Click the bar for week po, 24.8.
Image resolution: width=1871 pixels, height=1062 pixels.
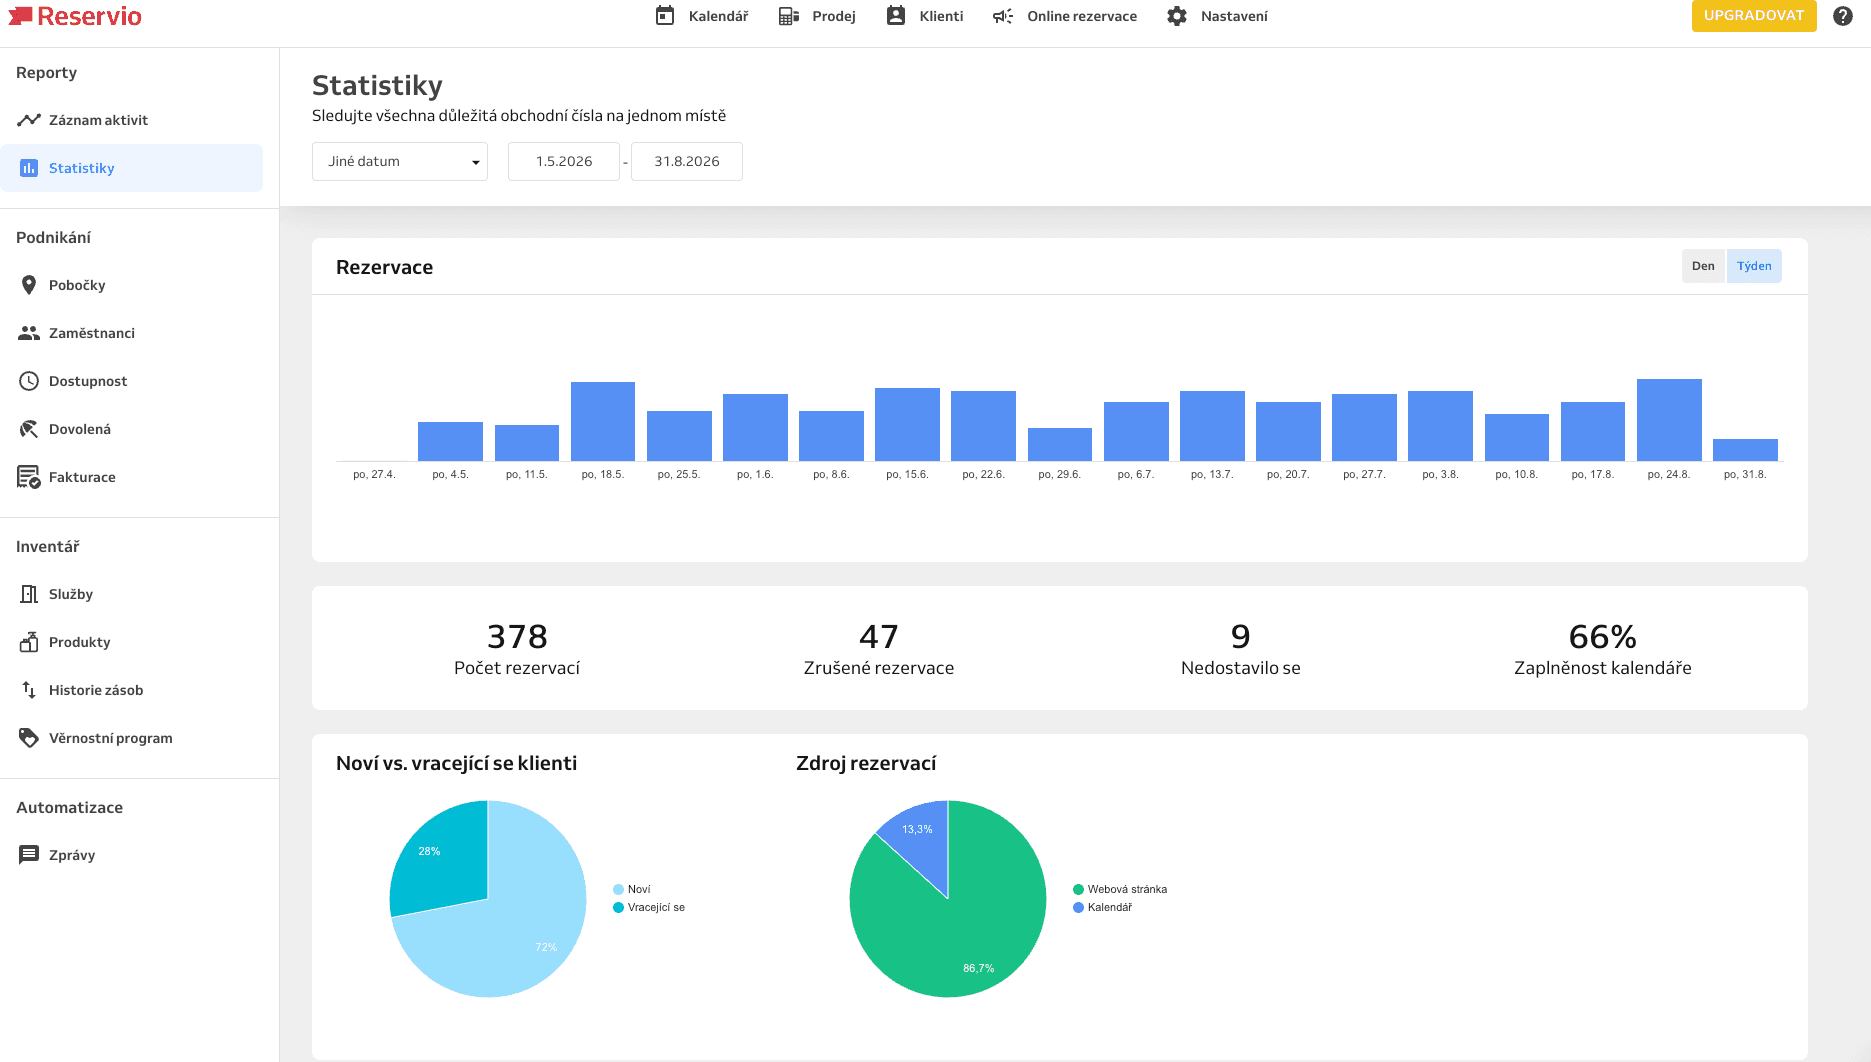(x=1669, y=420)
